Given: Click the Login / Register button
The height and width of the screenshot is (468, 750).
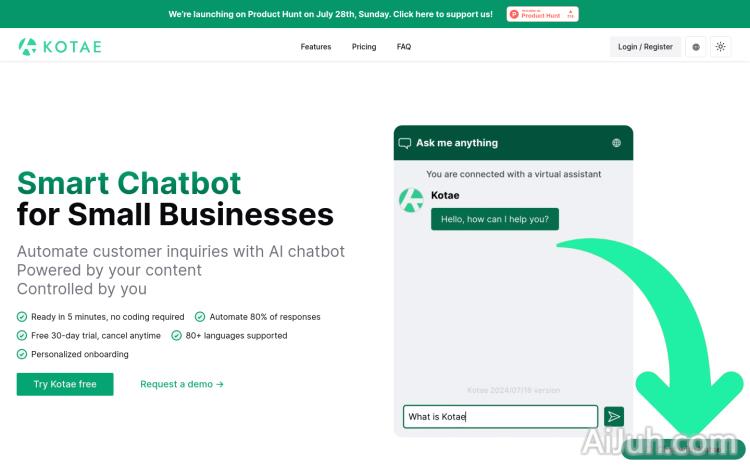Looking at the screenshot, I should (x=645, y=47).
